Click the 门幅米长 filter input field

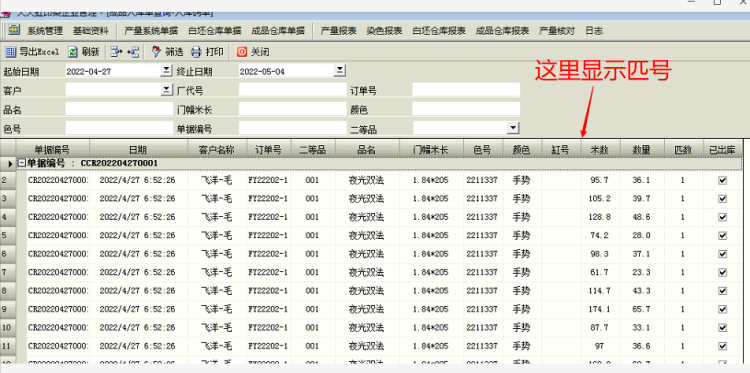[x=292, y=109]
